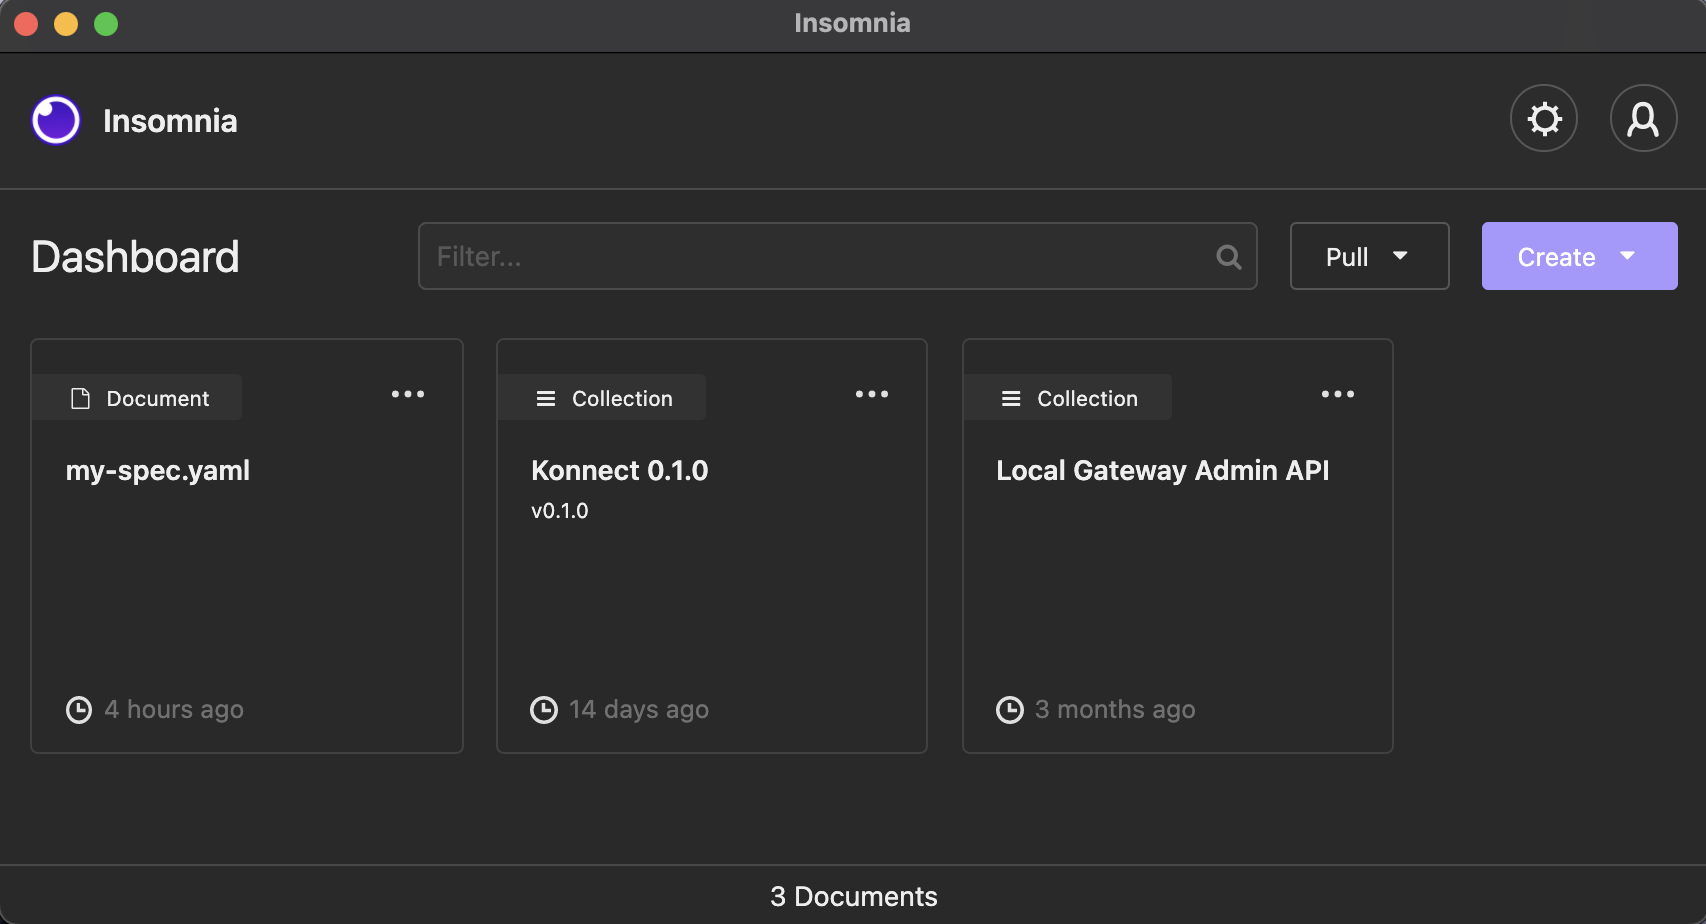The width and height of the screenshot is (1706, 924).
Task: Click the Collection badge on Local Gateway Admin API
Action: coord(1068,398)
